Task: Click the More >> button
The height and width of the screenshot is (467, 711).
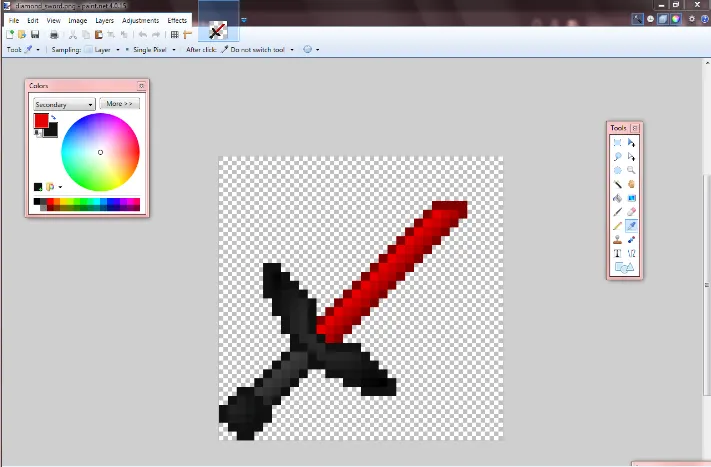Action: pos(119,104)
